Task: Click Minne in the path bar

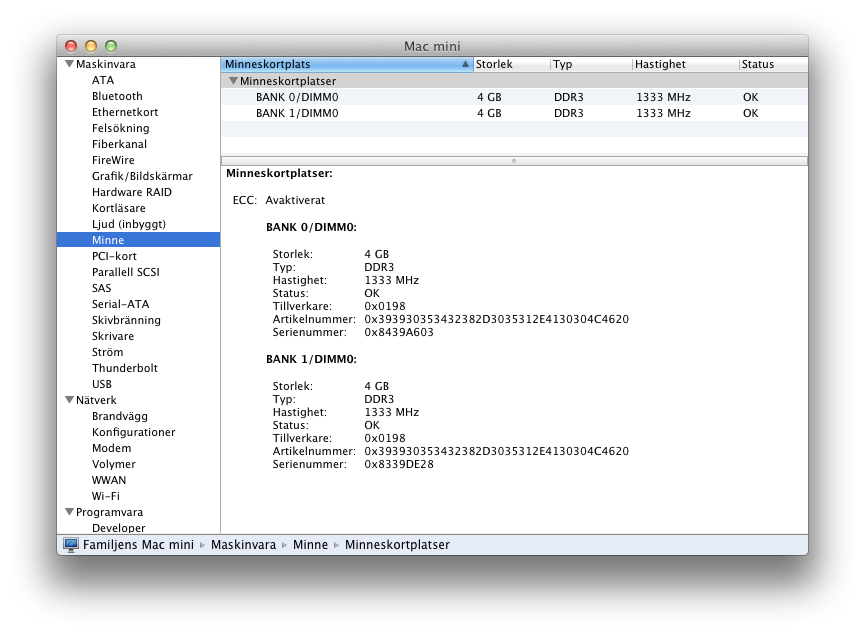Action: click(x=310, y=545)
